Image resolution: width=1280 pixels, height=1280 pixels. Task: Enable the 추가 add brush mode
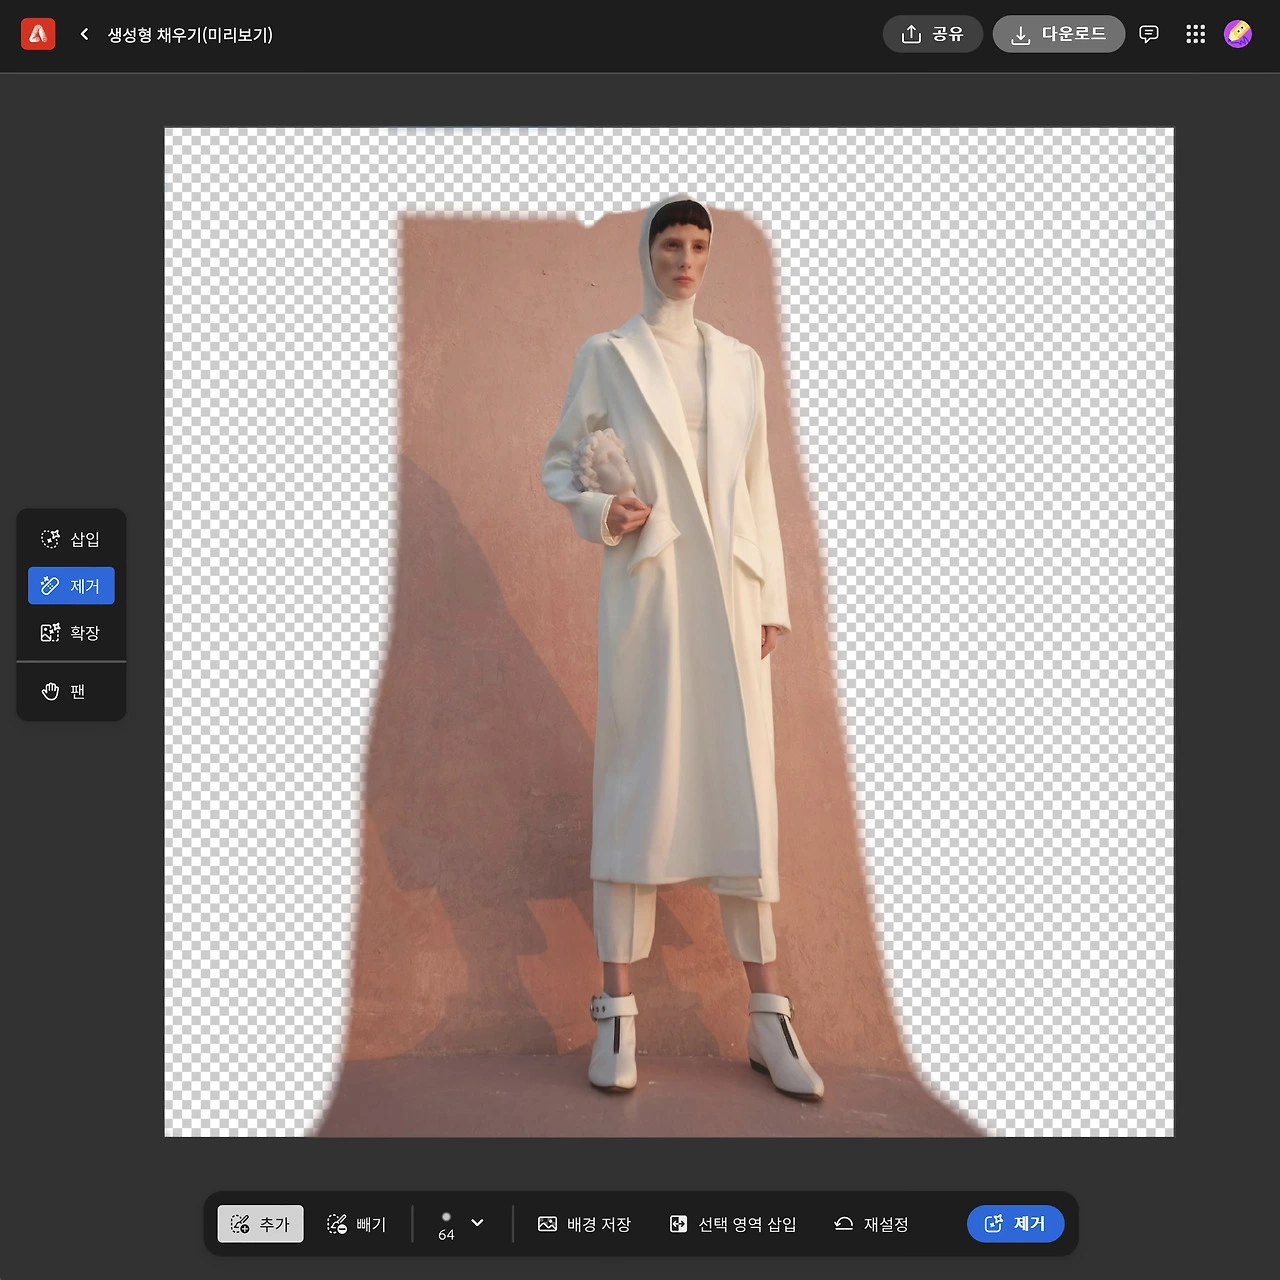pyautogui.click(x=260, y=1224)
